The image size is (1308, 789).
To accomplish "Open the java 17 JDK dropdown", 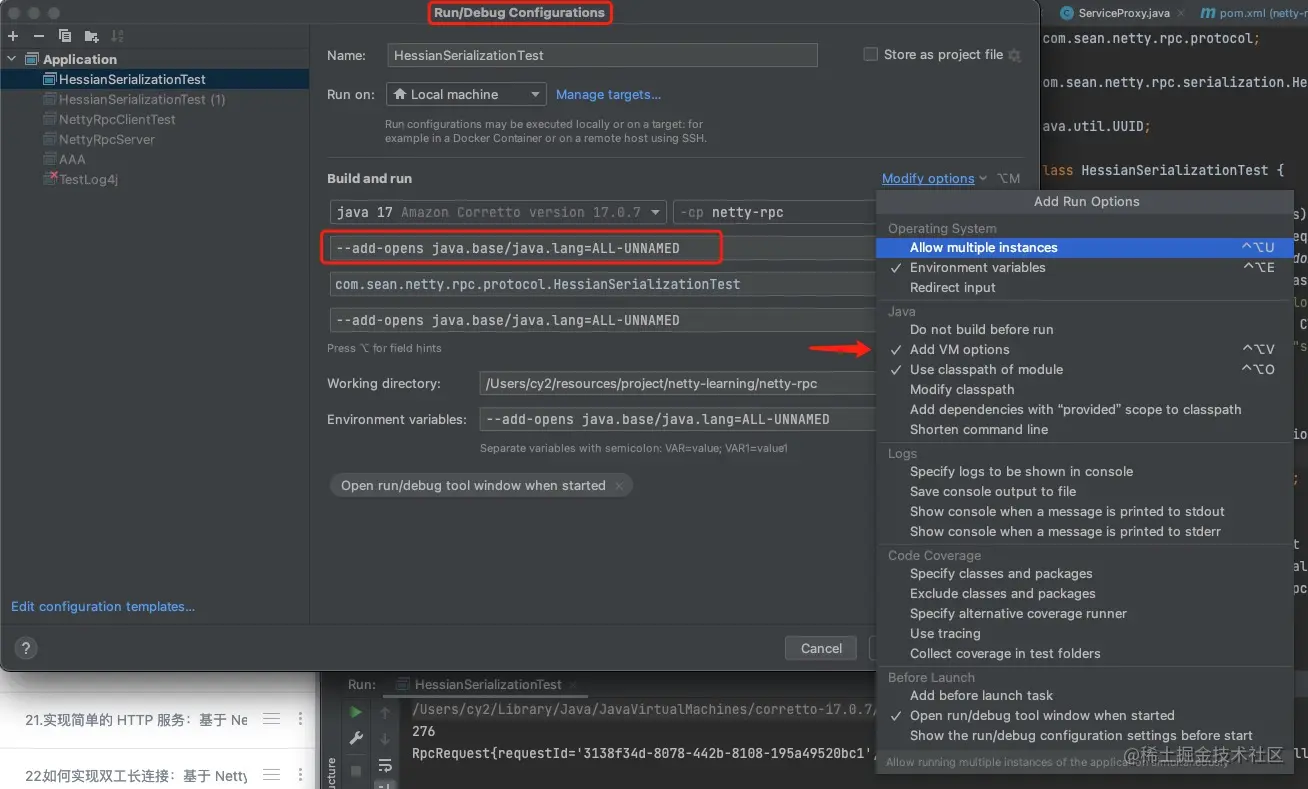I will (x=498, y=212).
